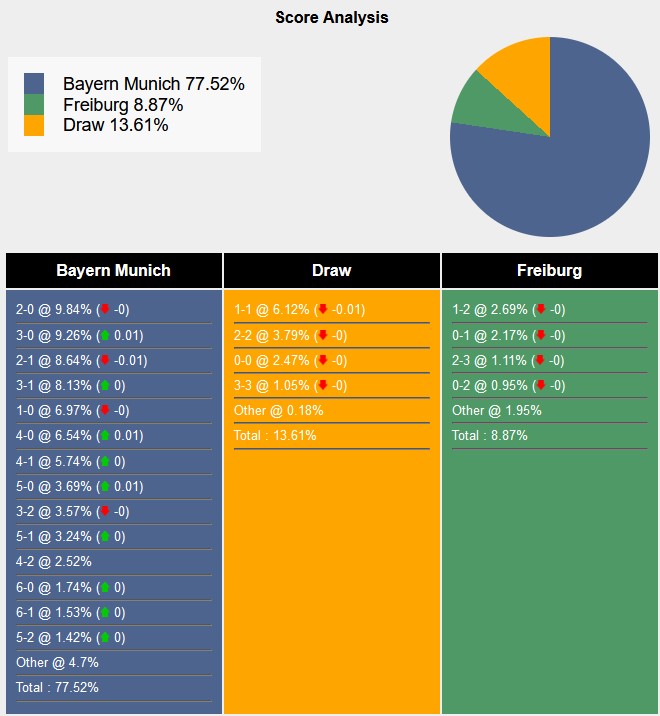Select the Draw column header
This screenshot has height=716, width=660.
coord(331,271)
